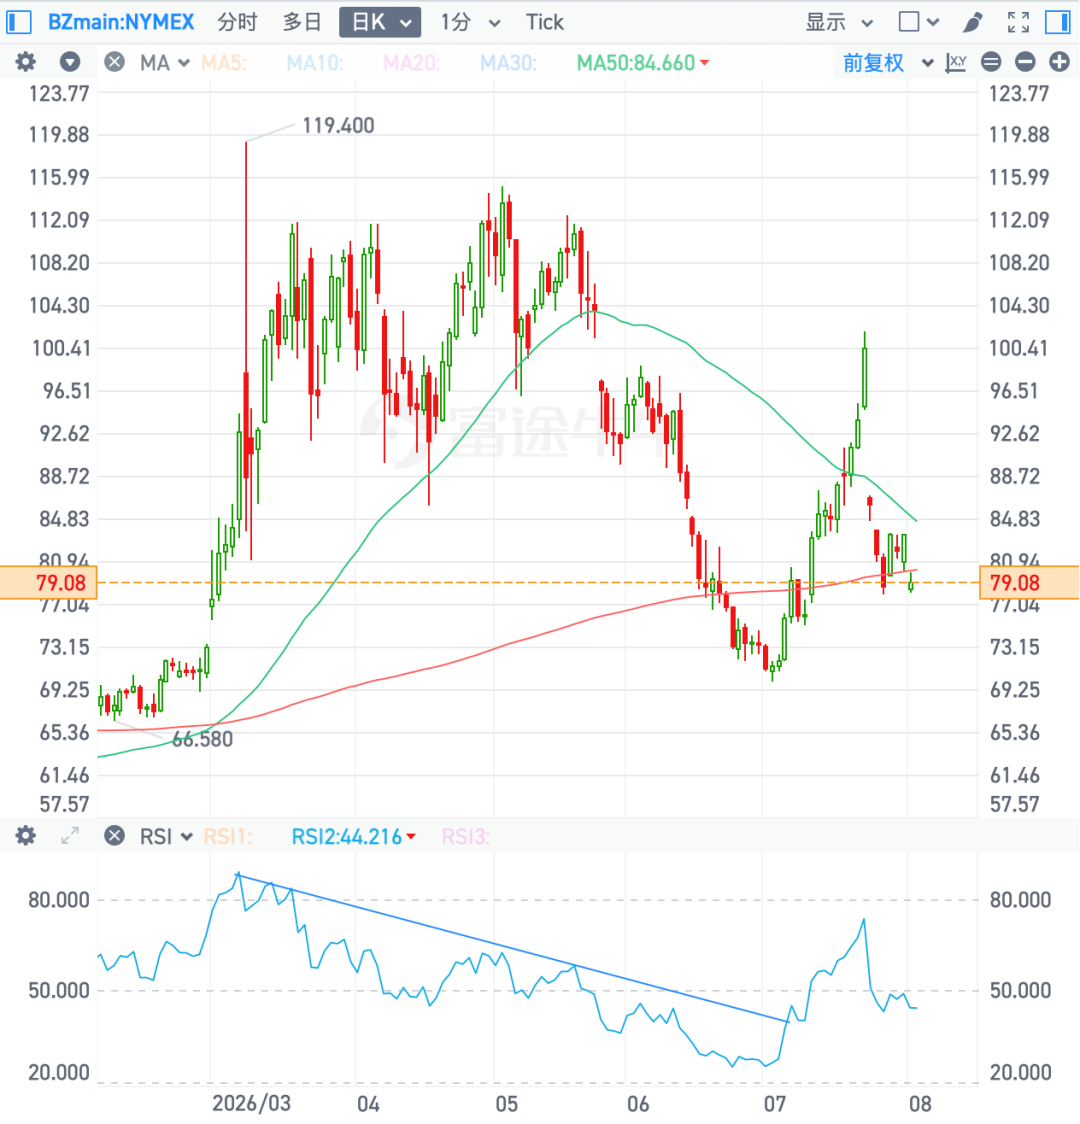Viewport: 1080px width, 1124px height.
Task: Zoom in with the plus icon
Action: pos(1059,62)
